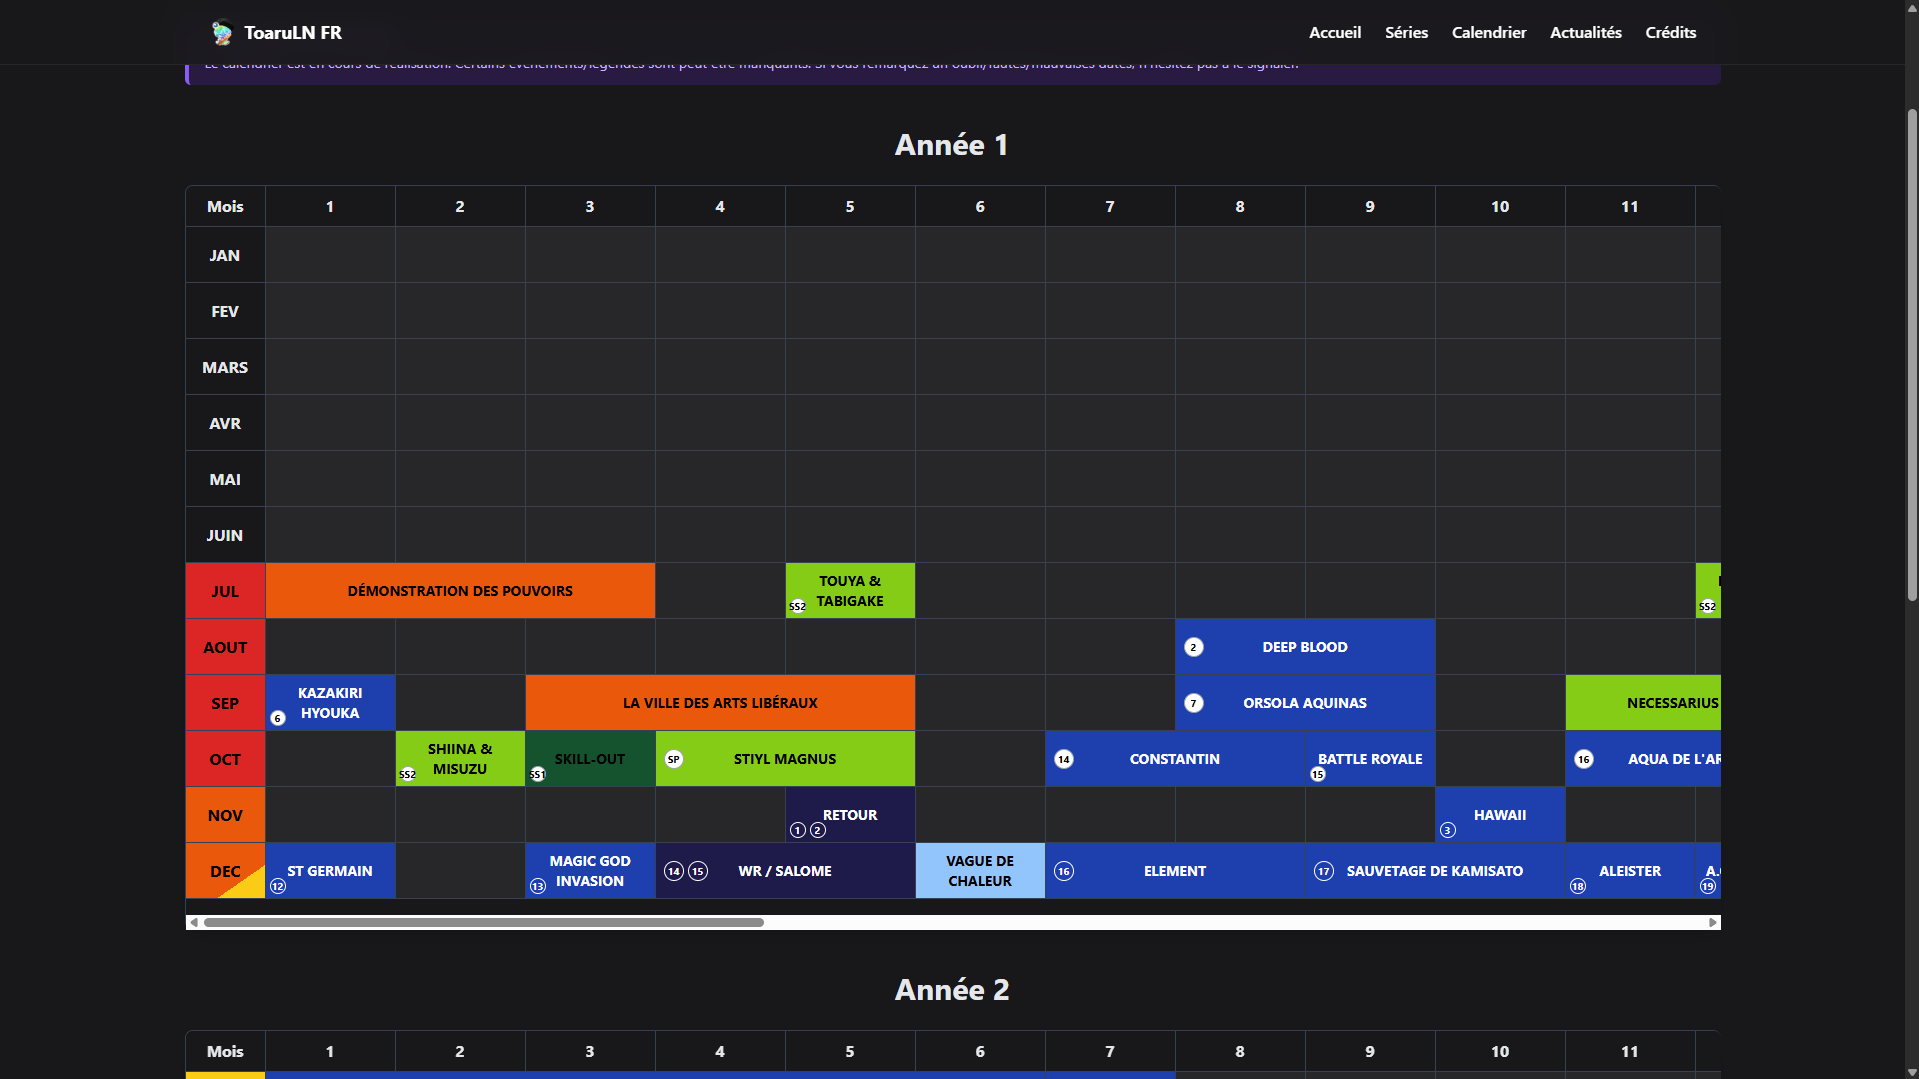Image resolution: width=1919 pixels, height=1079 pixels.
Task: Click volume badge 7 on Orsola Aquinas
Action: pyautogui.click(x=1193, y=703)
